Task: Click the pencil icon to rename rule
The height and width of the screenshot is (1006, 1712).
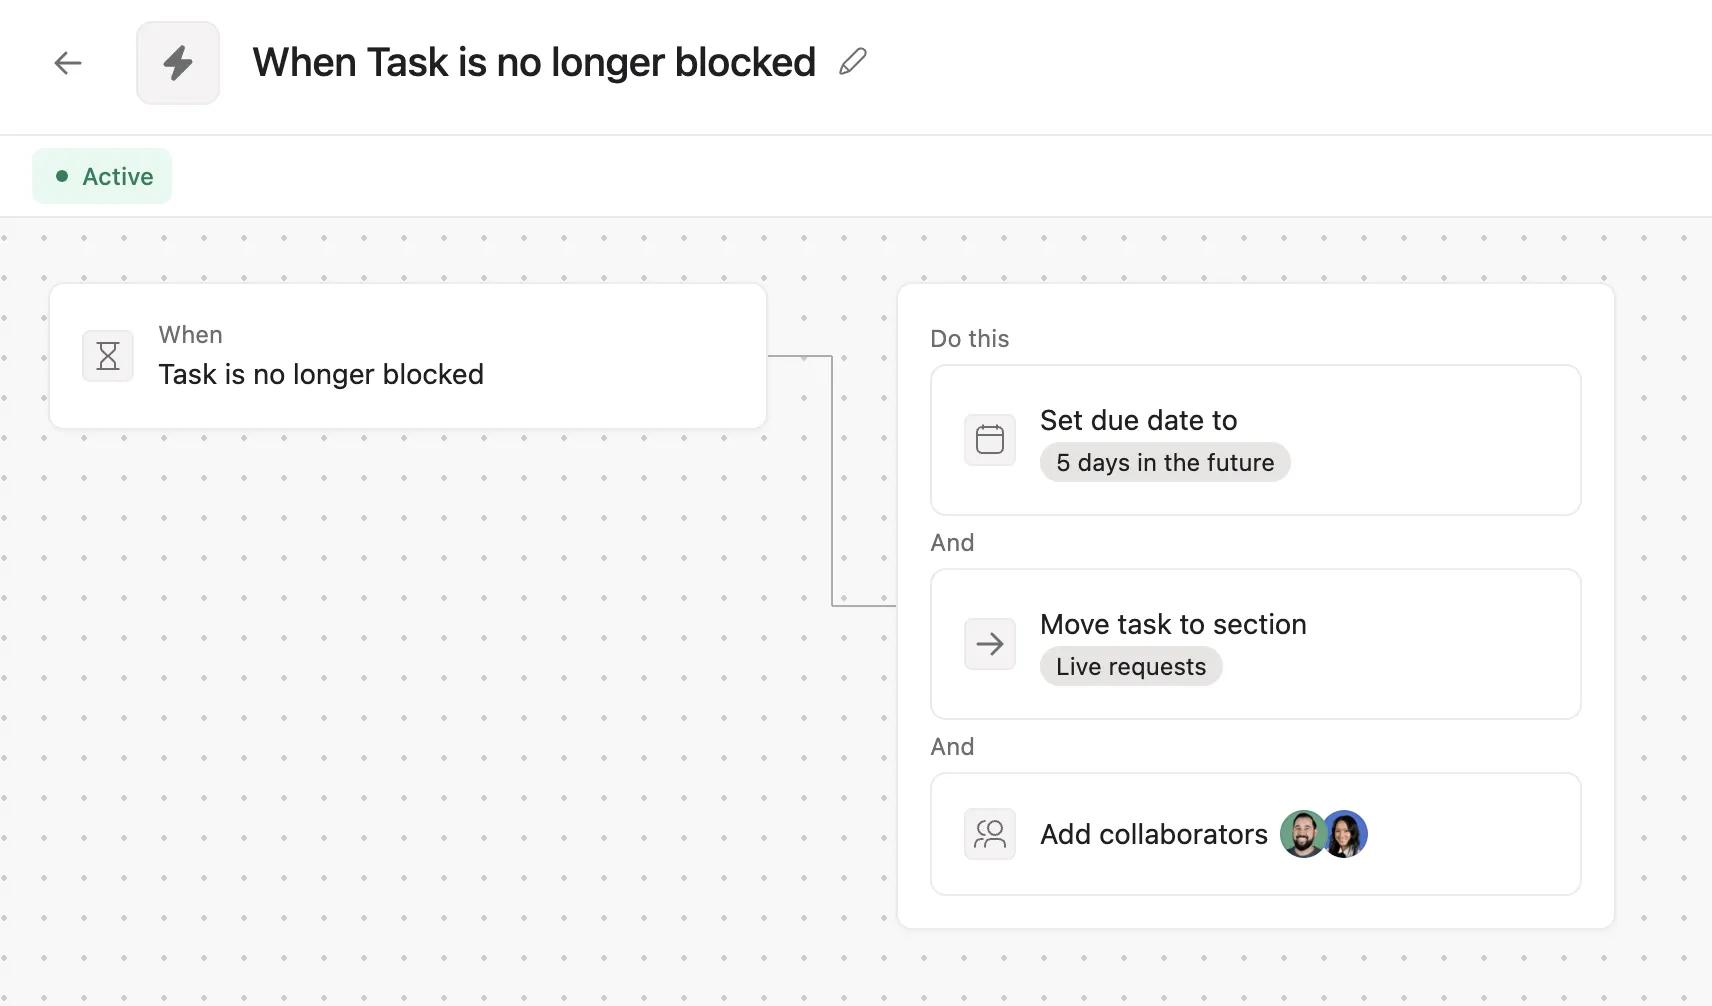Action: coord(853,62)
